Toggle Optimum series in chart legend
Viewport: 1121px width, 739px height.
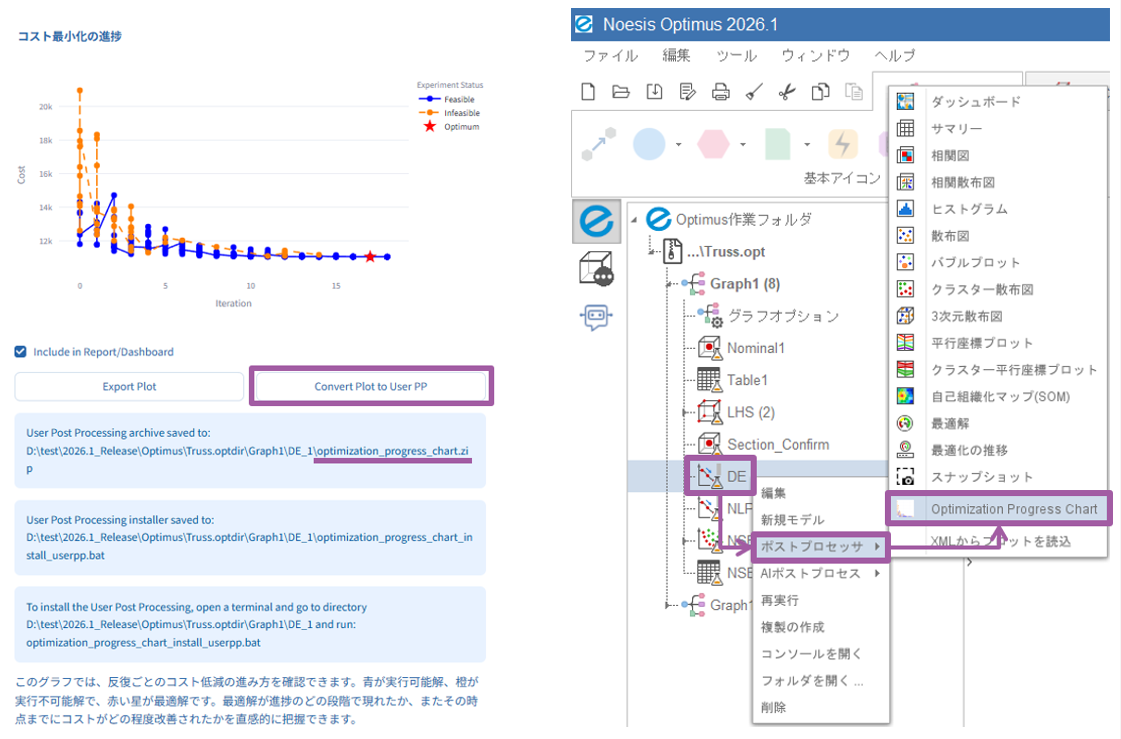click(450, 127)
